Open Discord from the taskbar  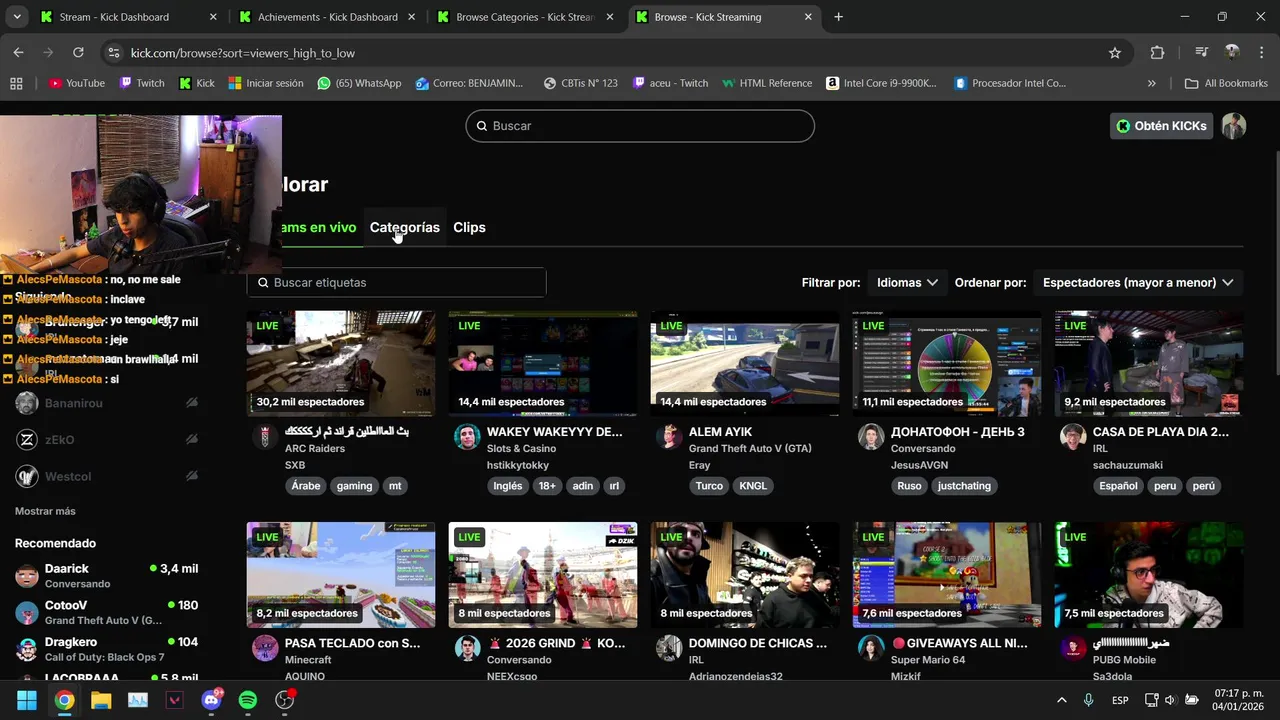pyautogui.click(x=211, y=700)
